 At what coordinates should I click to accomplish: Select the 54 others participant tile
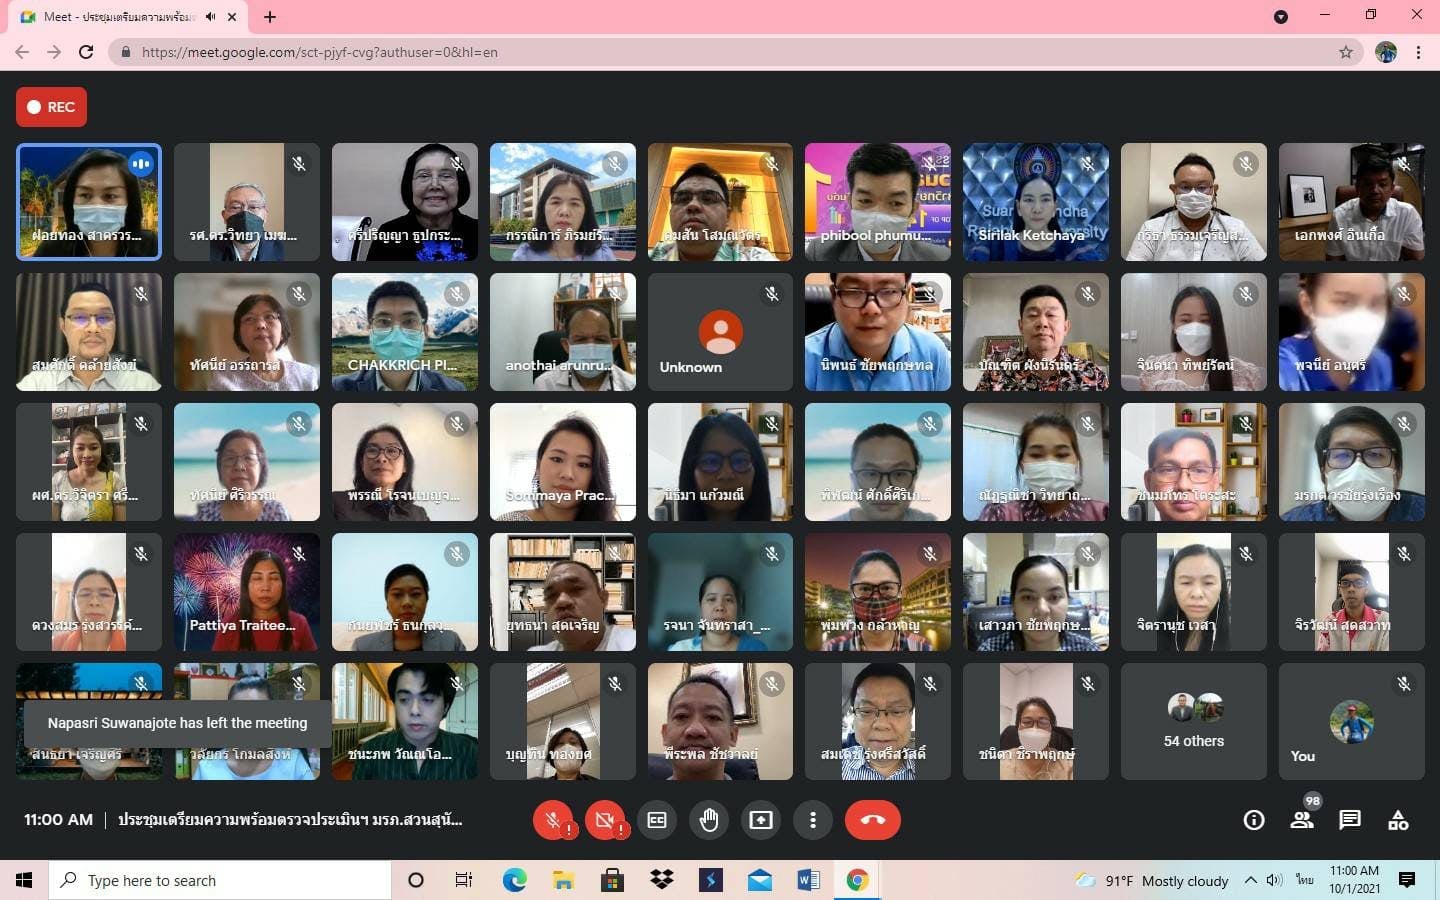[x=1193, y=721]
